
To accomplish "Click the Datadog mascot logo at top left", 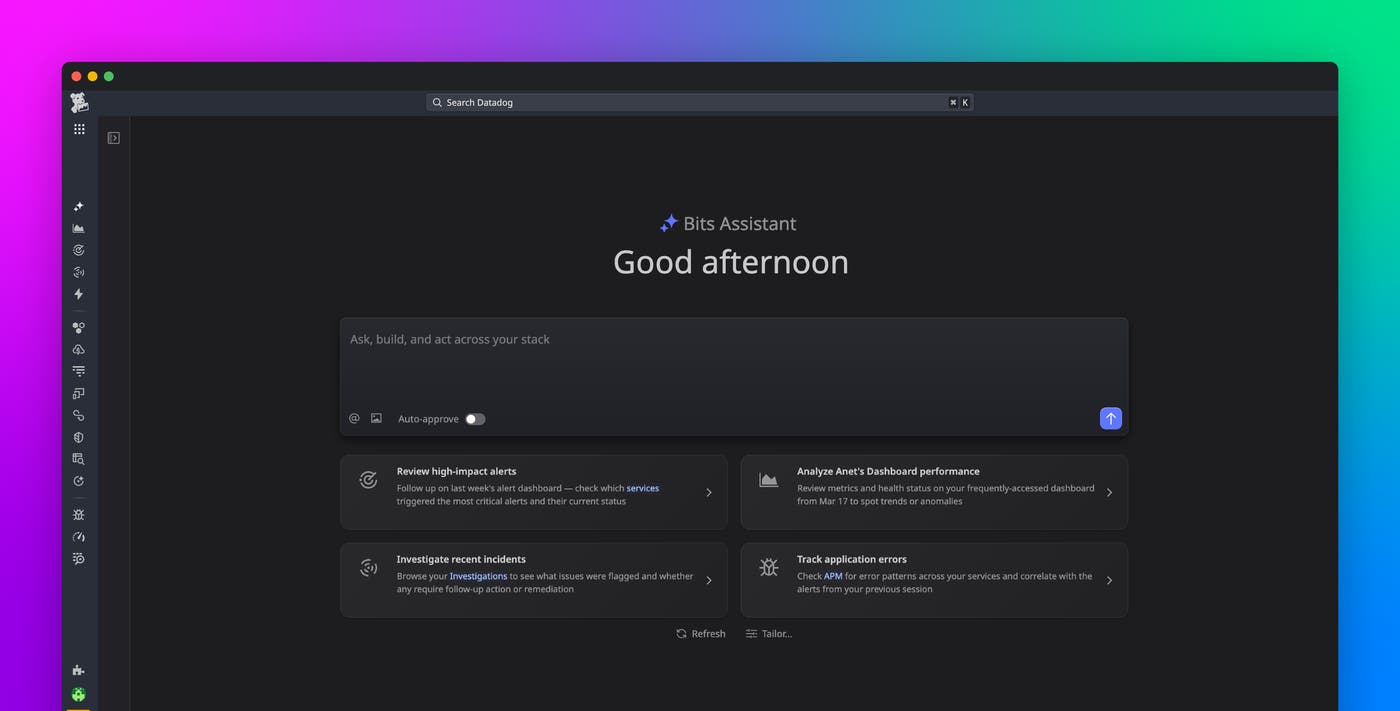I will click(x=79, y=101).
